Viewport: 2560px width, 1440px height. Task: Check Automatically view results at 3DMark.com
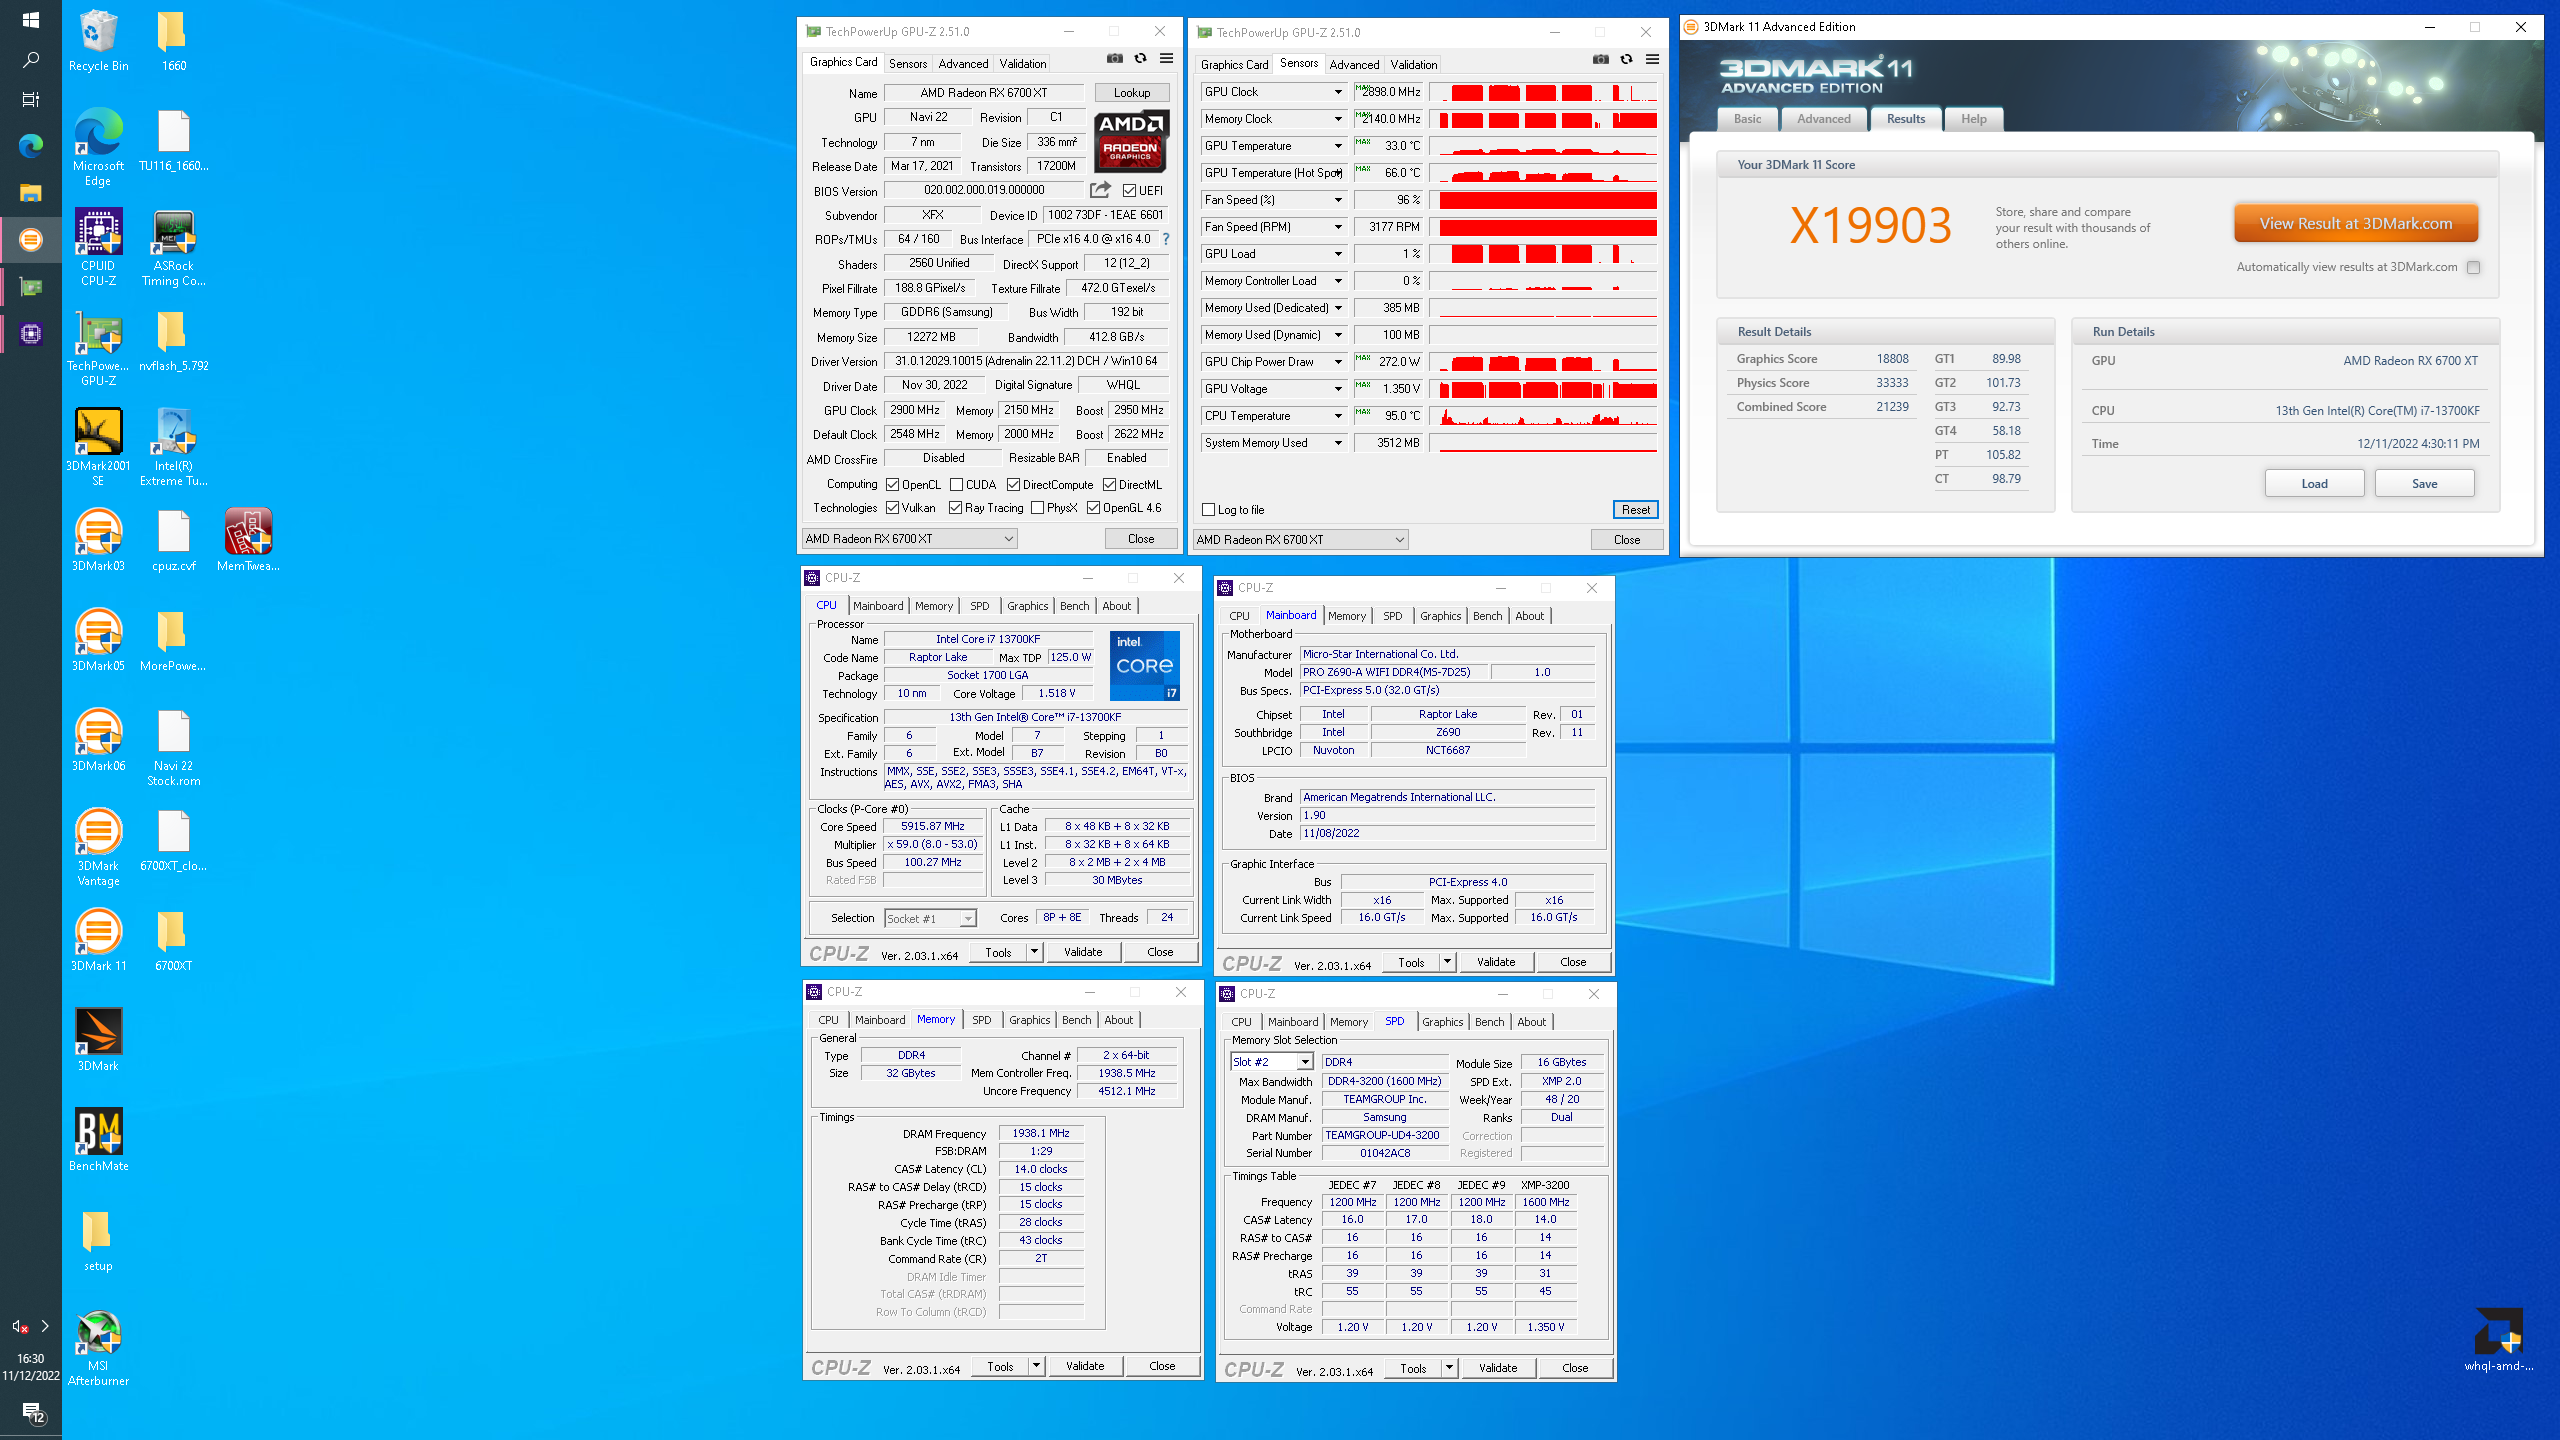(2473, 267)
